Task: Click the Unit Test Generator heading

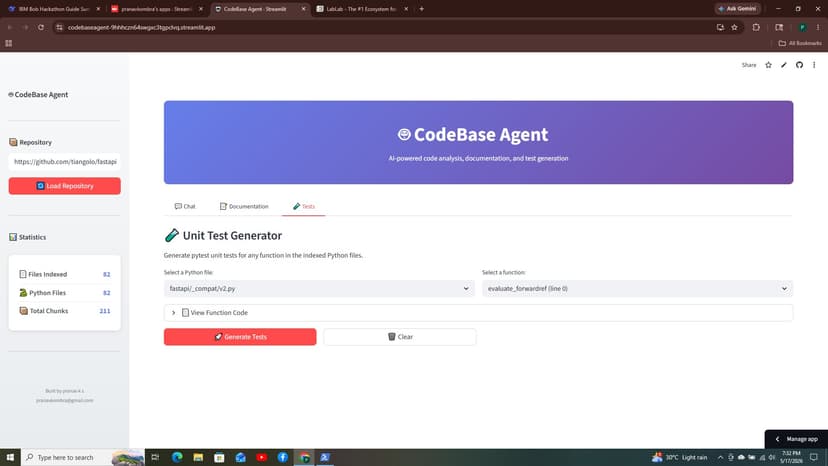Action: tap(223, 236)
